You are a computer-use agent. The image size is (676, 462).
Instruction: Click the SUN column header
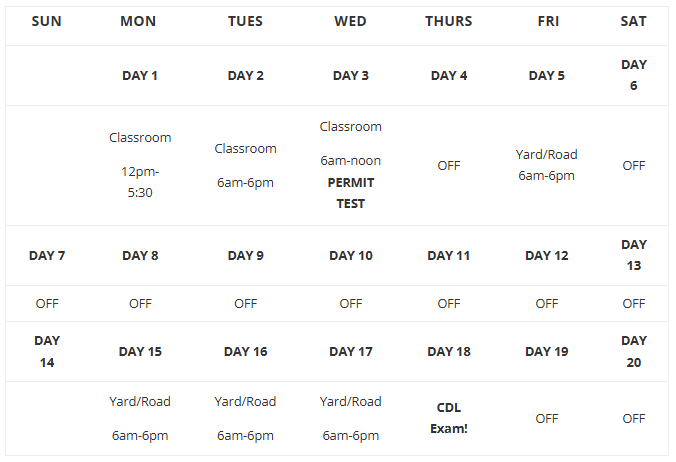point(47,21)
